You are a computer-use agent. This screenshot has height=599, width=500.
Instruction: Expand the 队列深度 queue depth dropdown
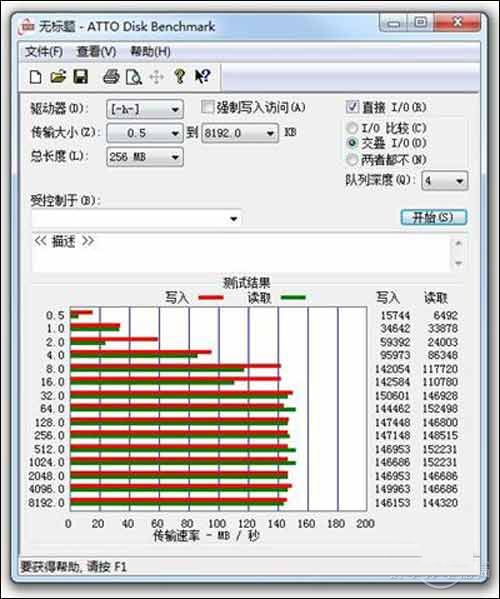pos(445,180)
